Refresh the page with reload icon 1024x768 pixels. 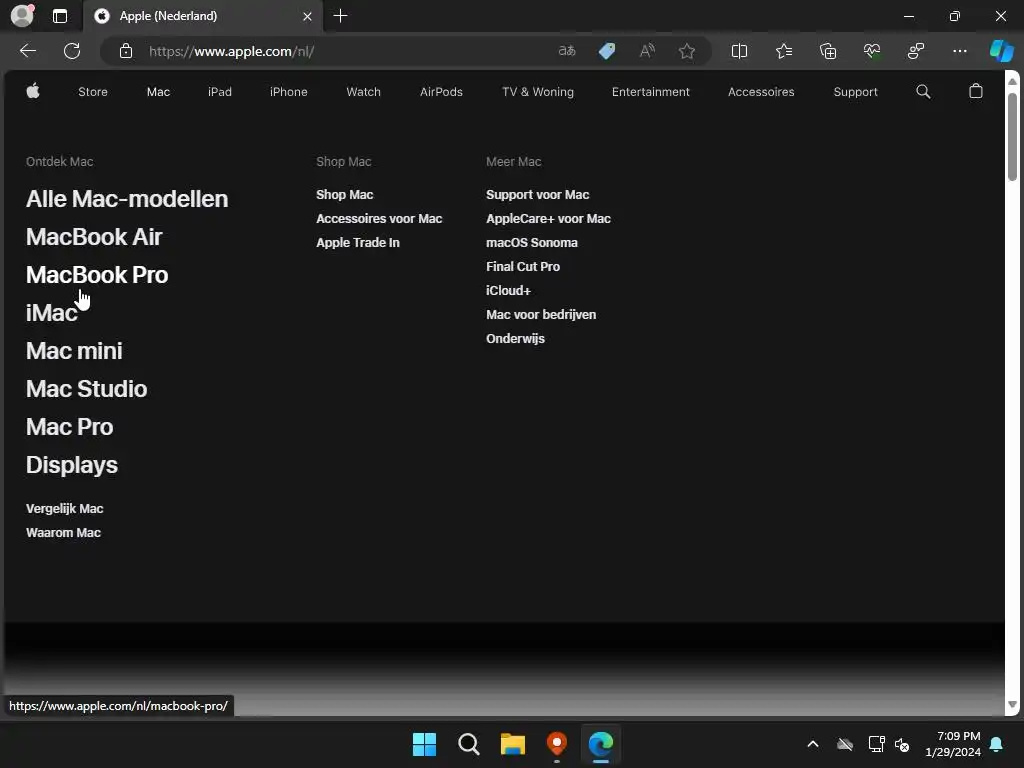(72, 51)
